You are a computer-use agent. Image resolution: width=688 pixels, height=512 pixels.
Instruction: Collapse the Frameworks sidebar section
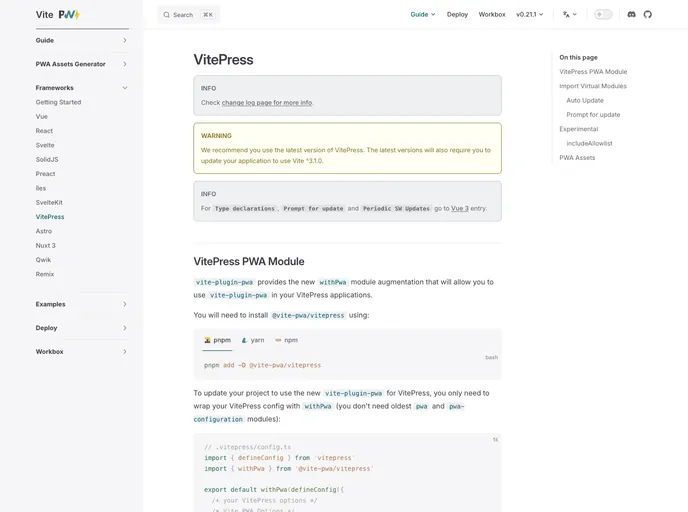82,88
